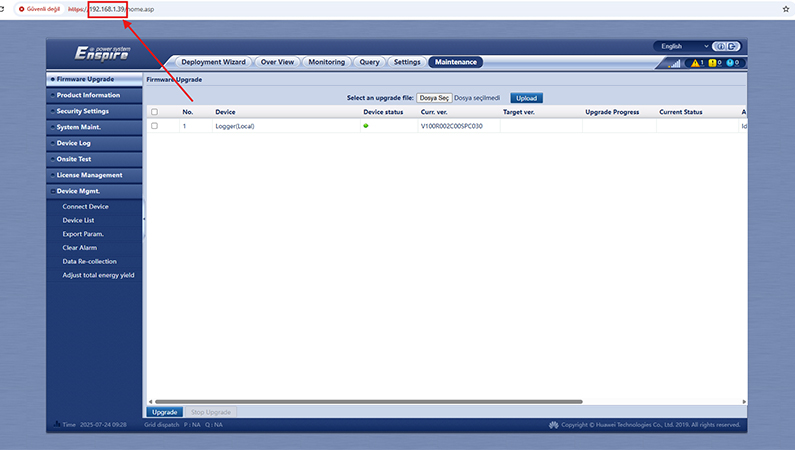Image resolution: width=795 pixels, height=450 pixels.
Task: Click the 'Dosya Seç' file chooser button
Action: (434, 98)
